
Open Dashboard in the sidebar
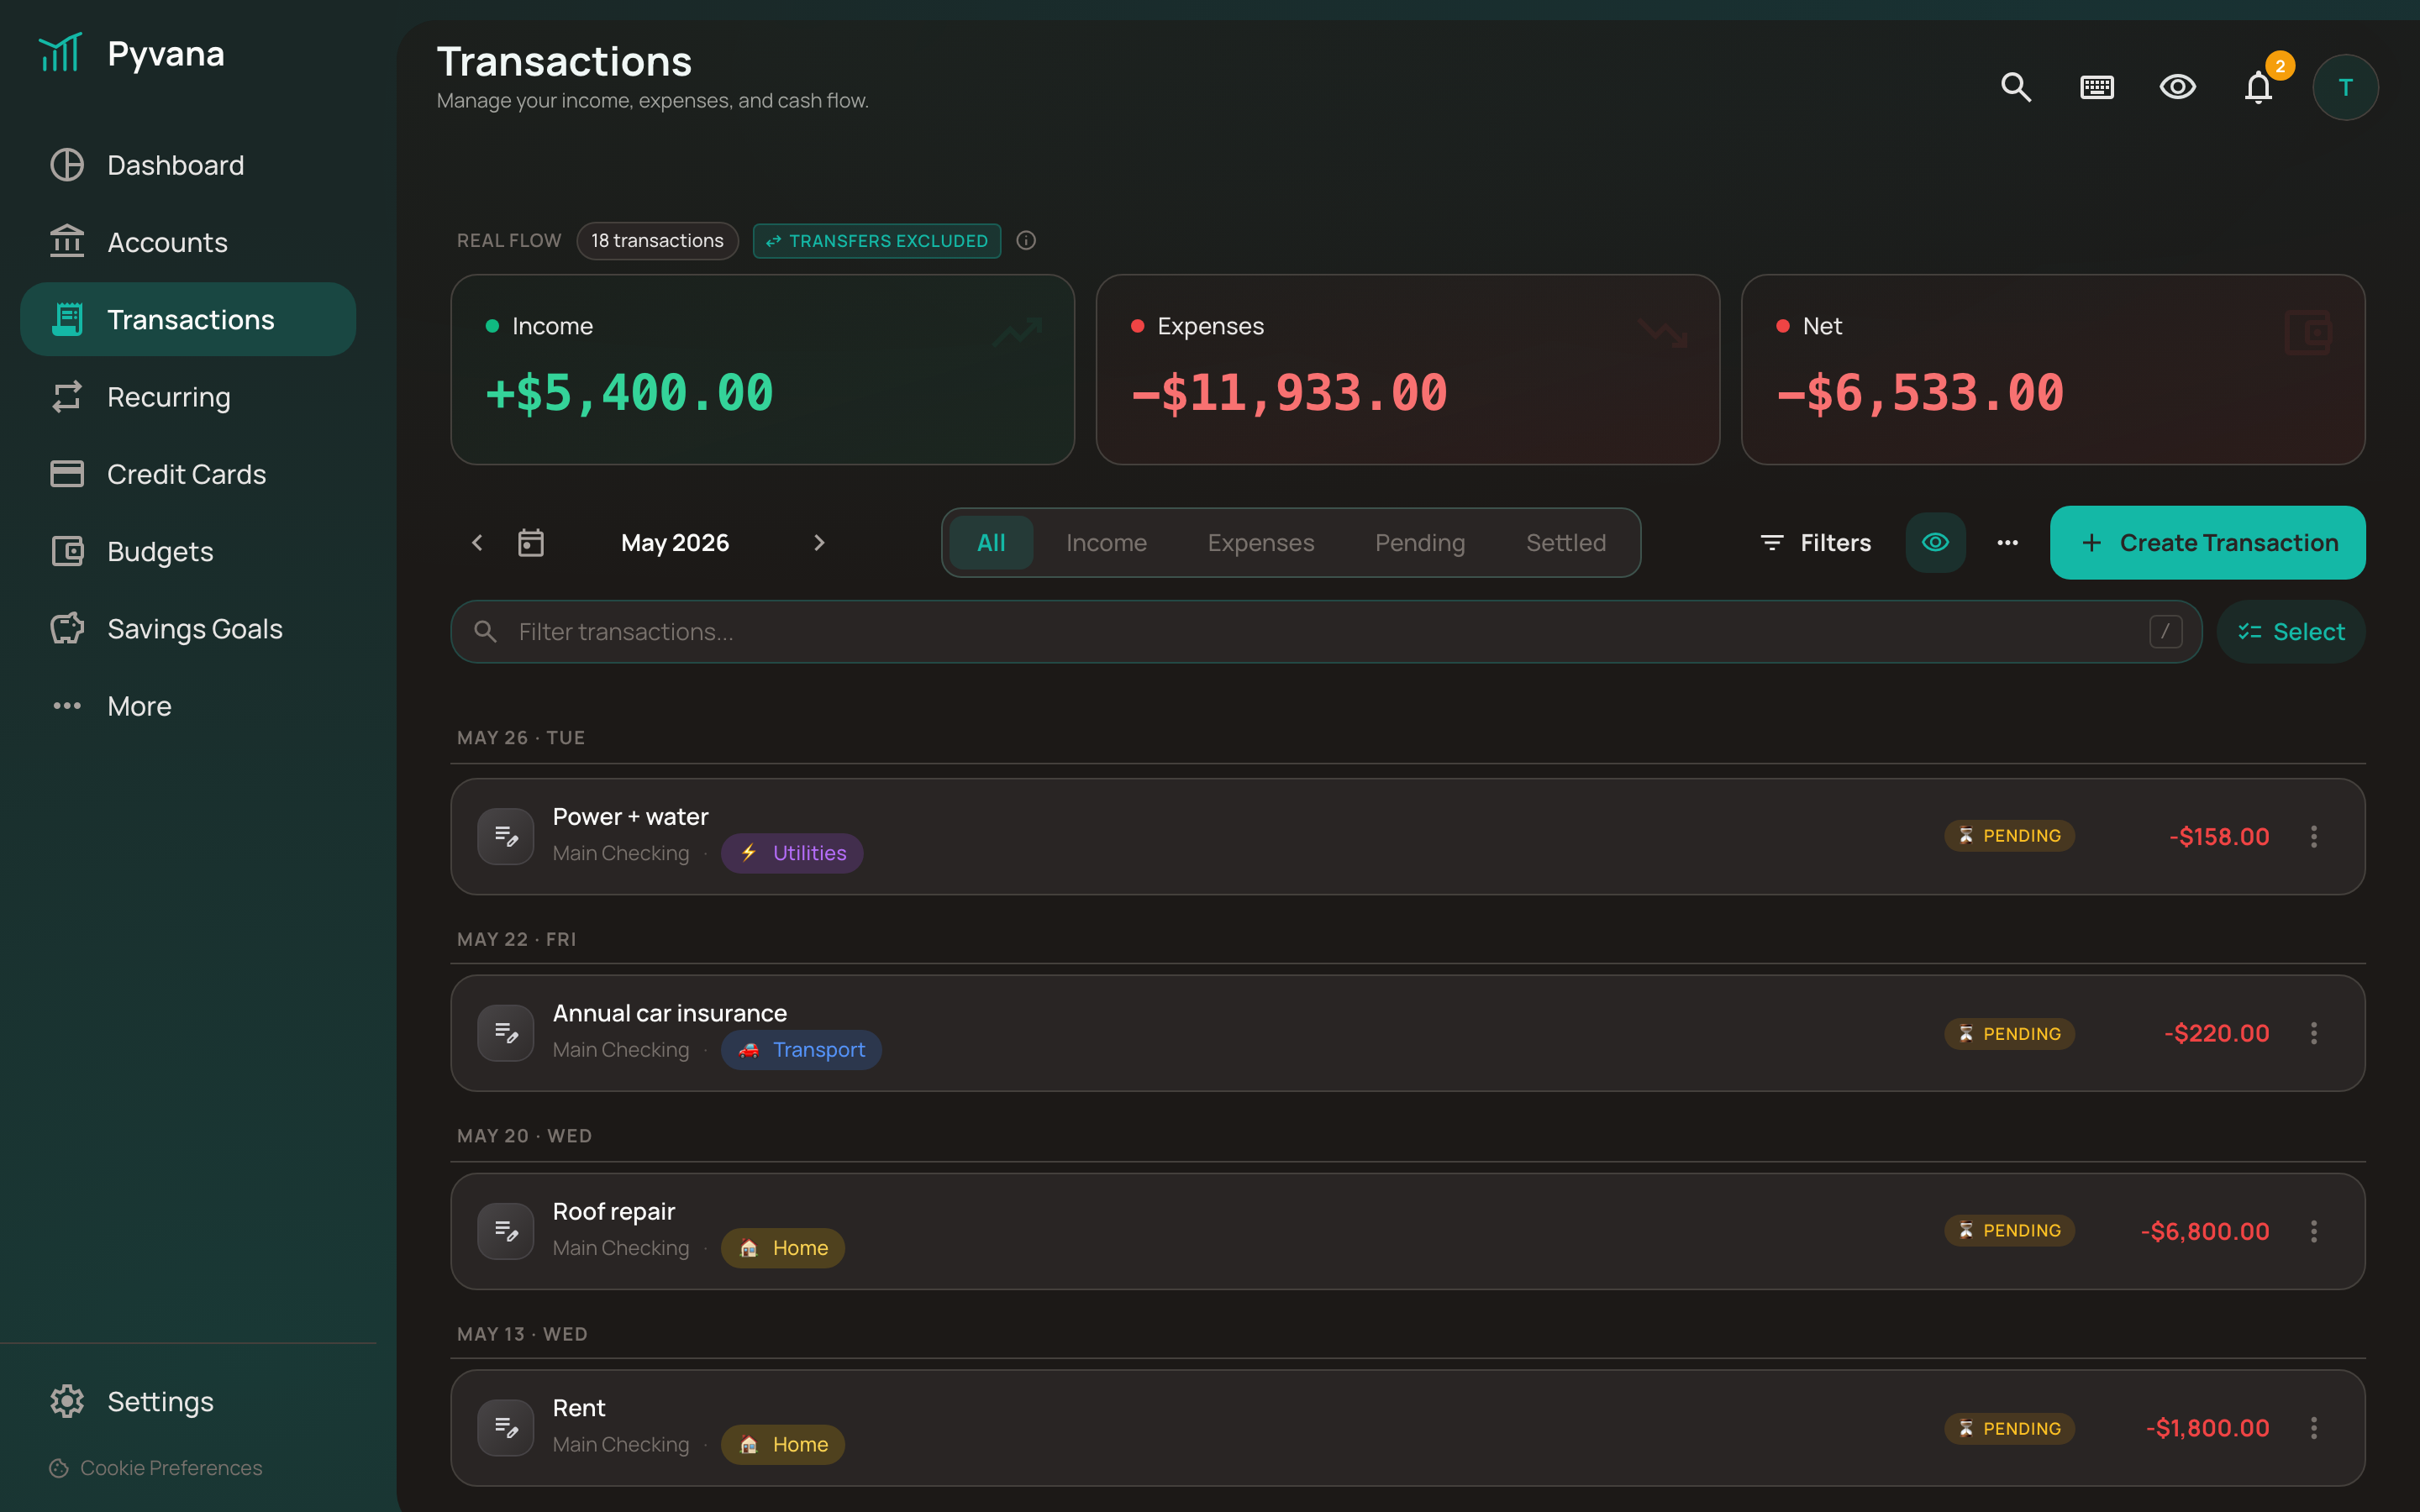(x=188, y=165)
